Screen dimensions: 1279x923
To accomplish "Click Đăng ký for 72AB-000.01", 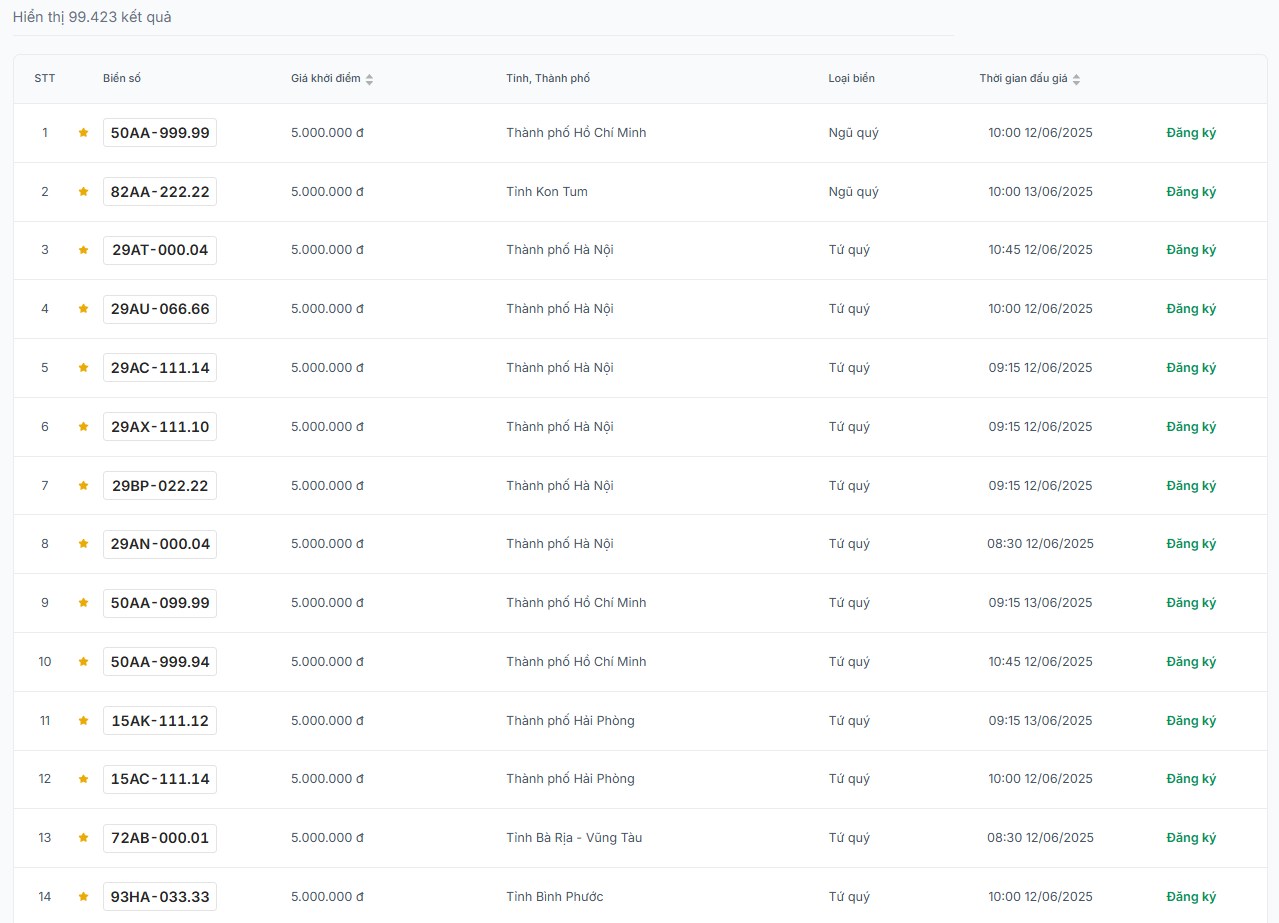I will pos(1191,838).
